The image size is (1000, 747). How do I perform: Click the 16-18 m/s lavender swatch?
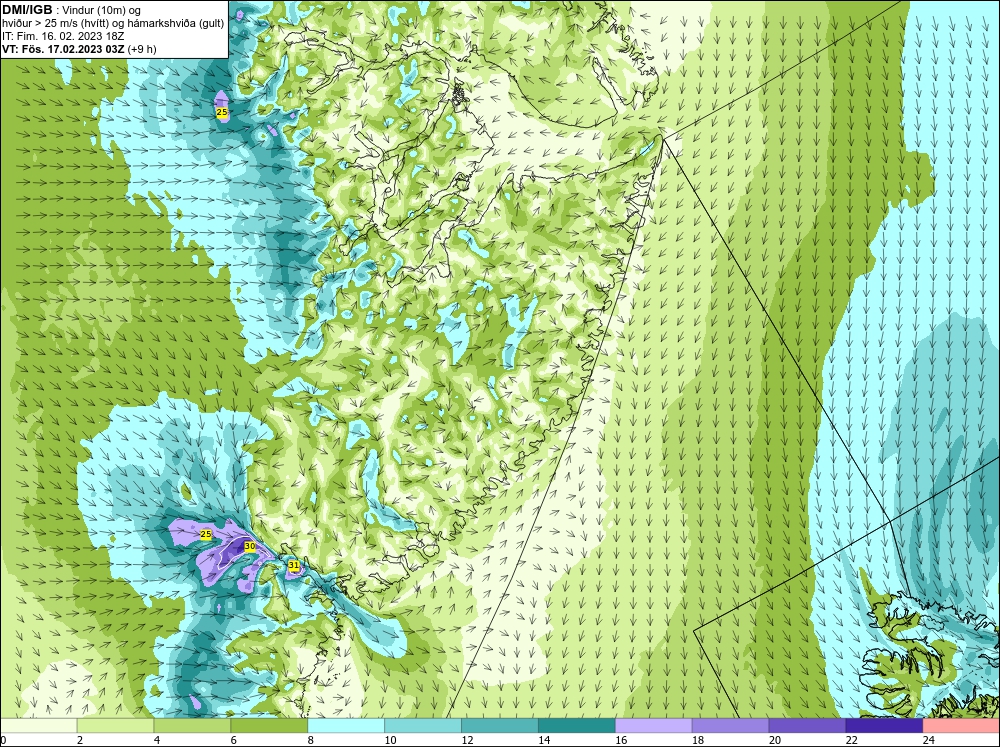pyautogui.click(x=654, y=726)
